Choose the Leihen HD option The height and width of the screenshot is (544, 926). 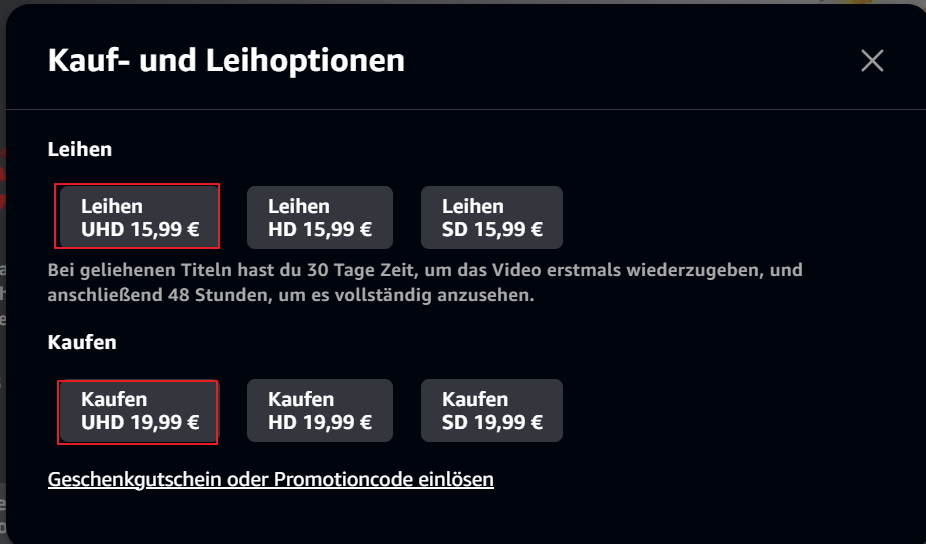(319, 217)
